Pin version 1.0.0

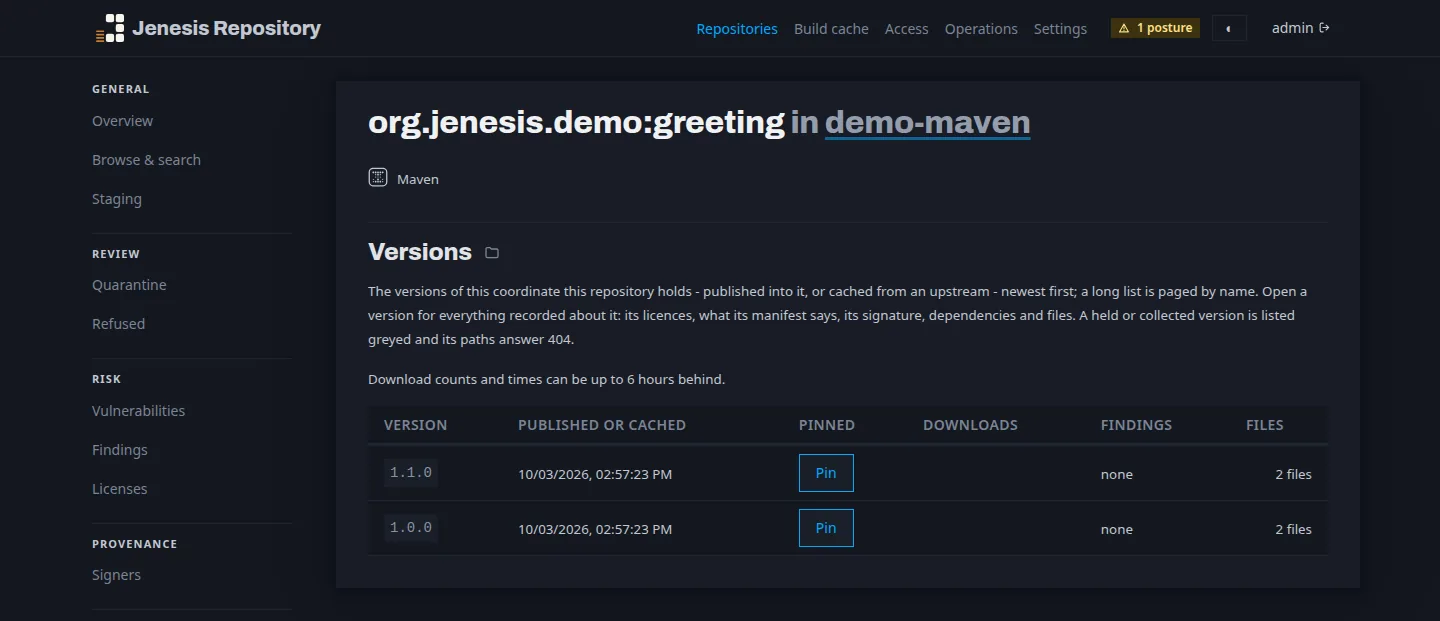coord(826,528)
